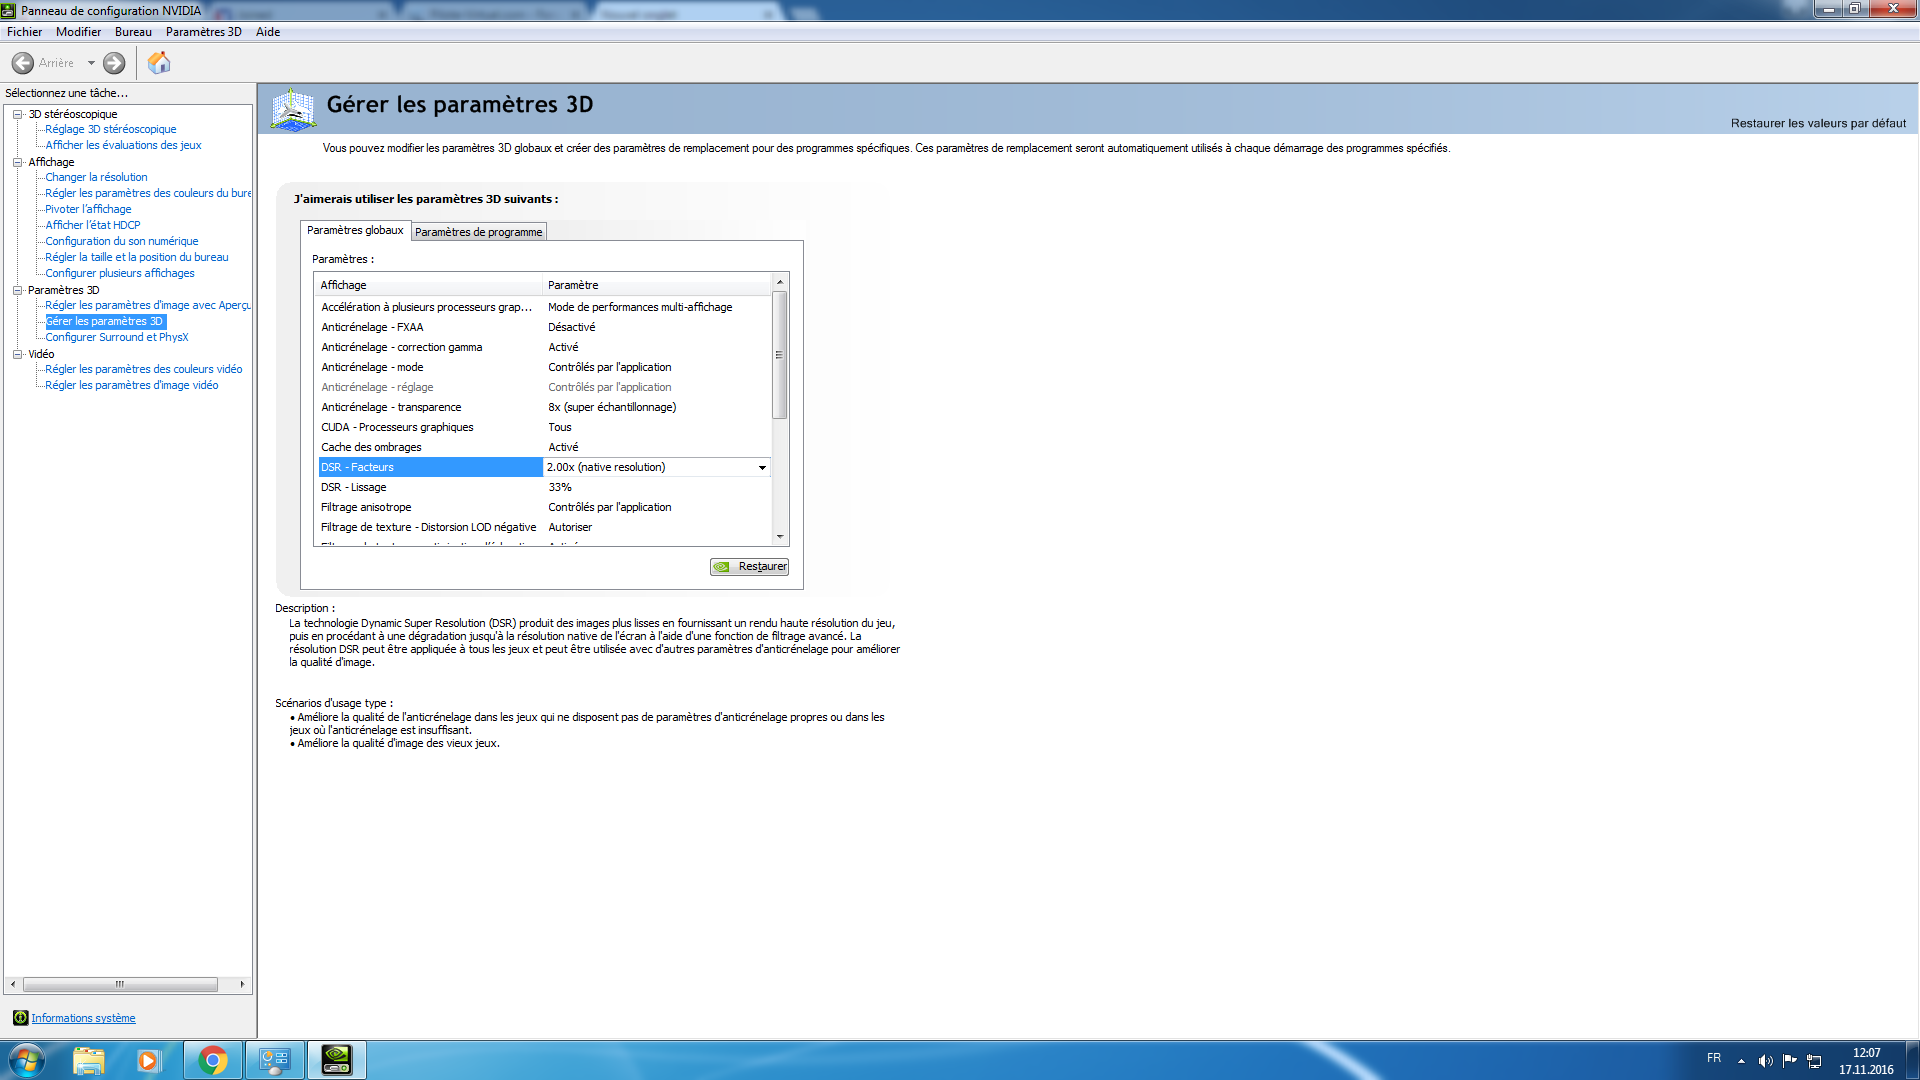
Task: Show hidden tray icons arrow
Action: (x=1741, y=1061)
